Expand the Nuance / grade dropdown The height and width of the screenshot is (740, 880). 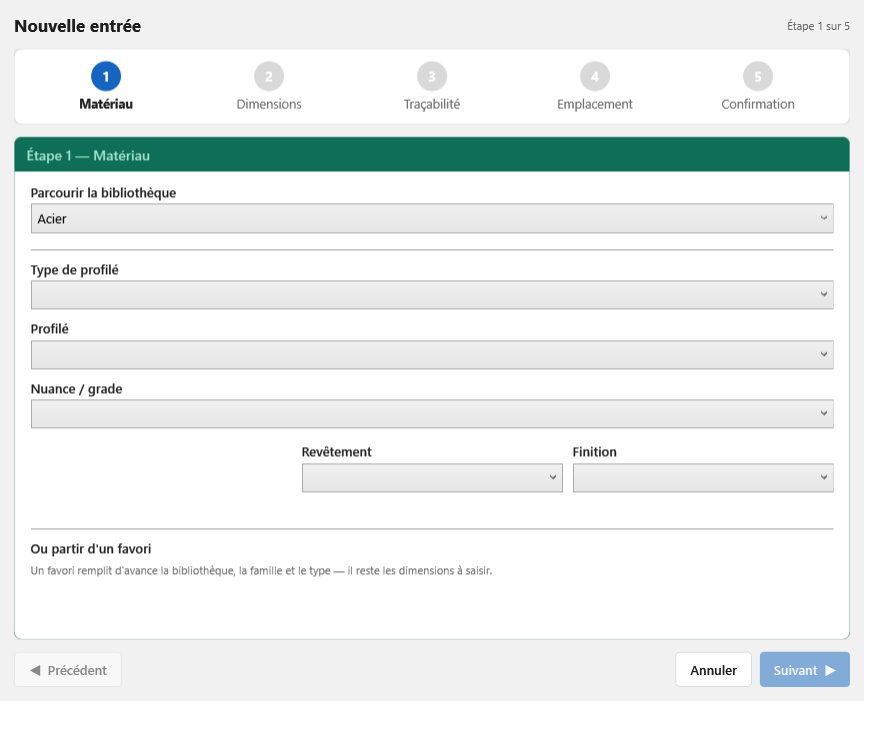pyautogui.click(x=432, y=413)
